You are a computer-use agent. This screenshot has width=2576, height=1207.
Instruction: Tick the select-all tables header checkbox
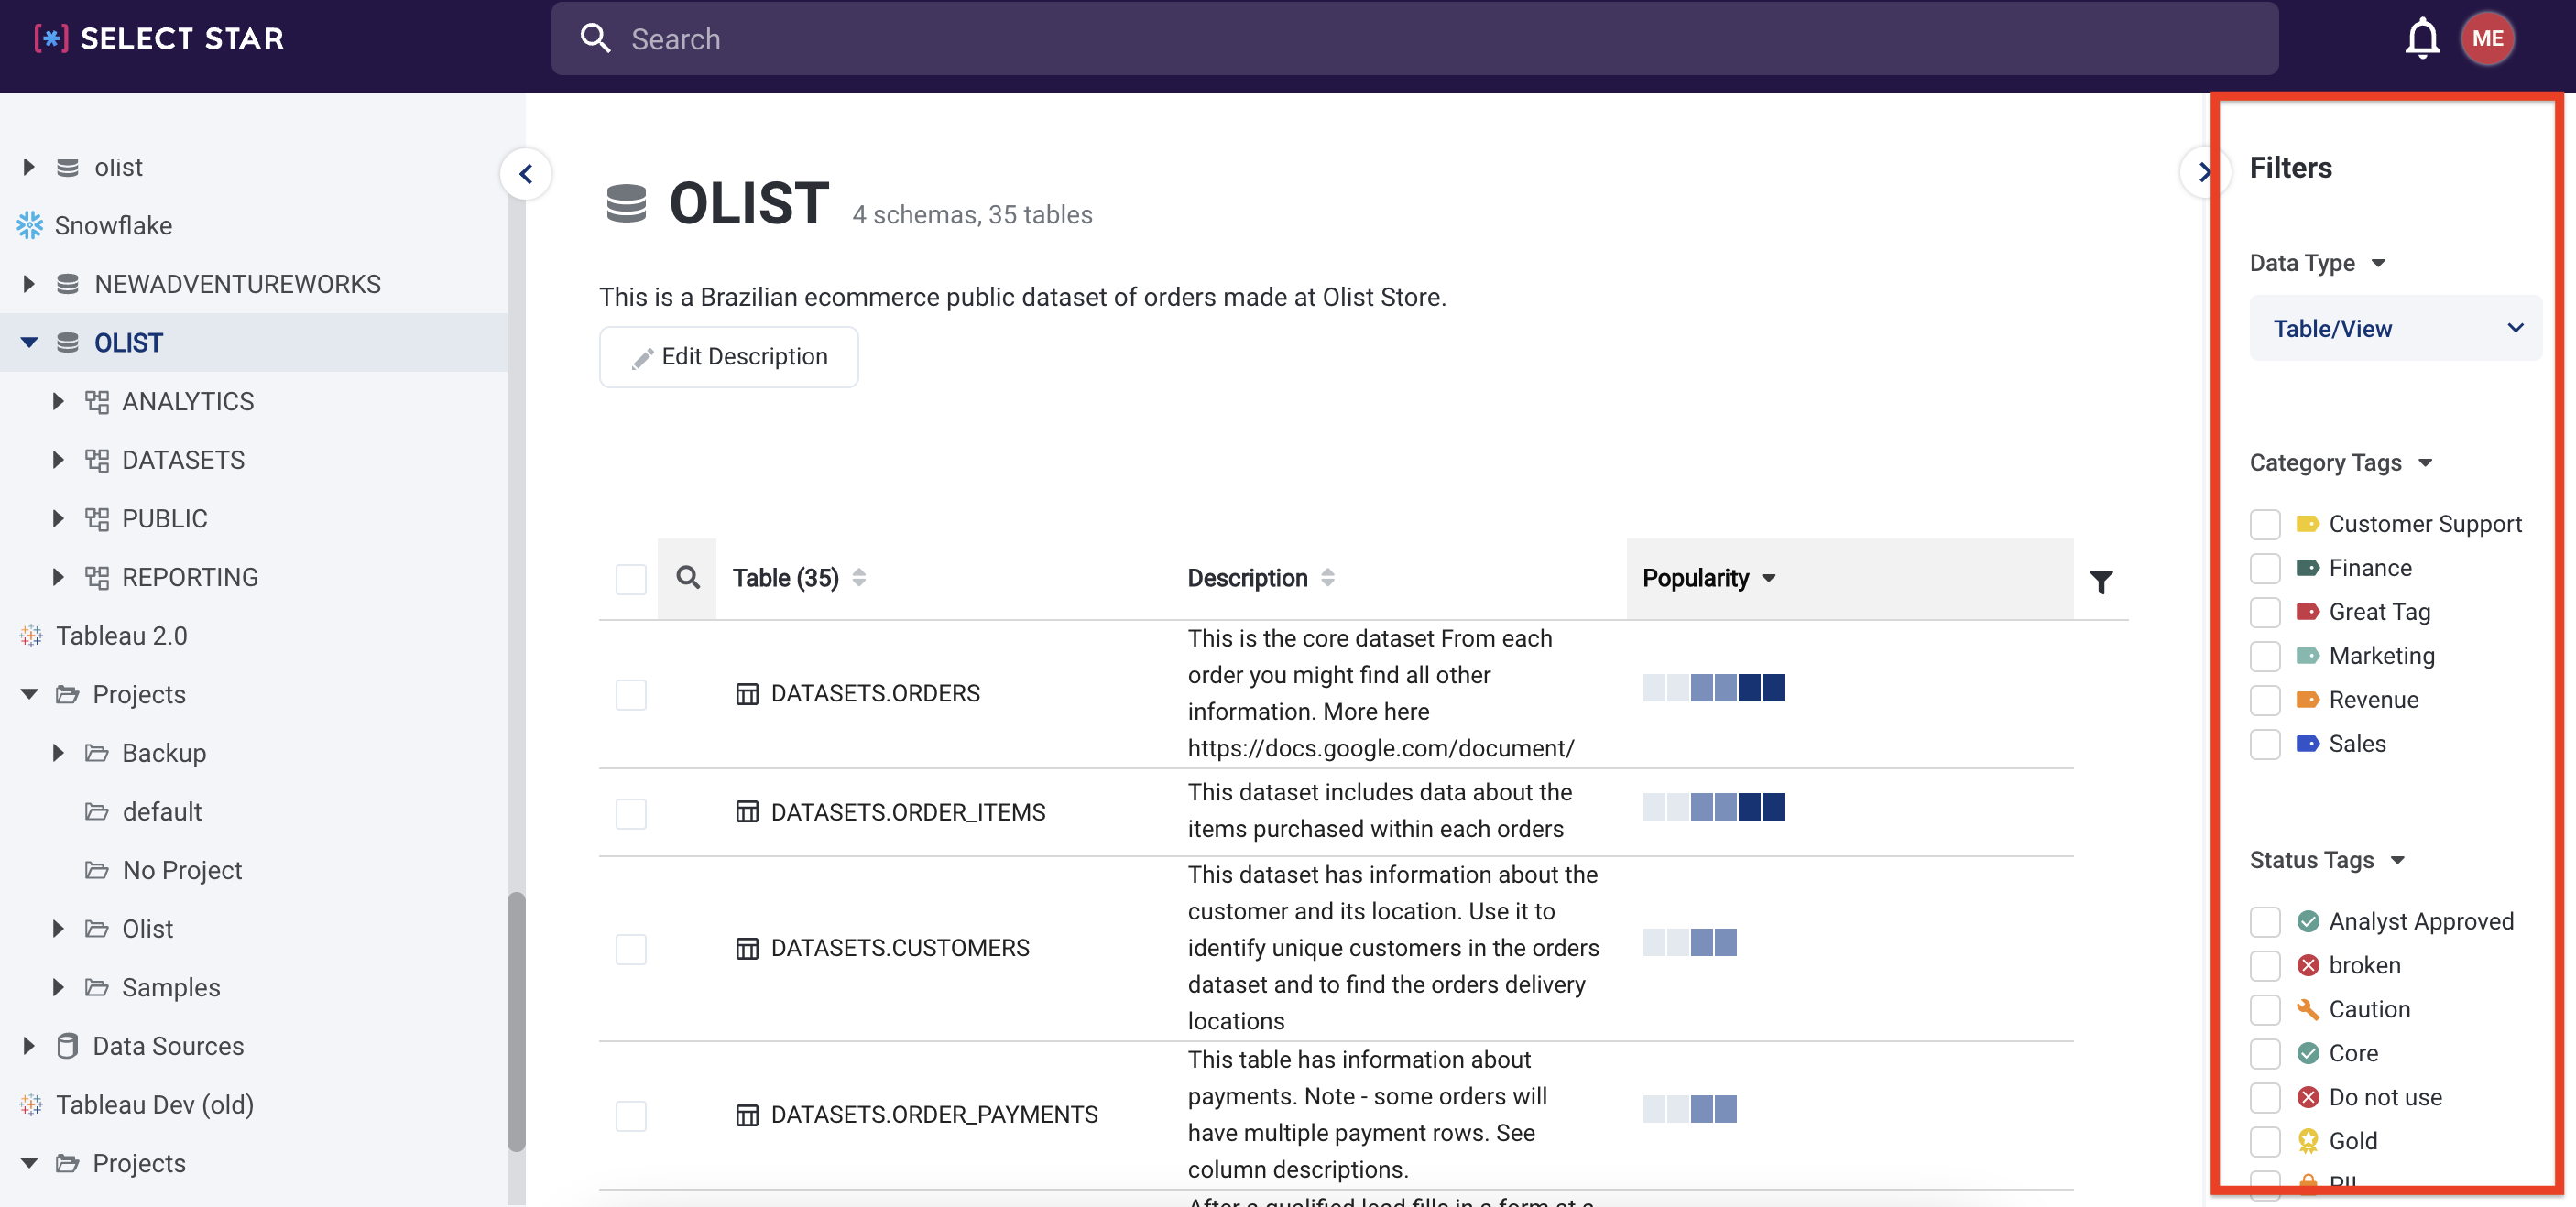pyautogui.click(x=630, y=579)
